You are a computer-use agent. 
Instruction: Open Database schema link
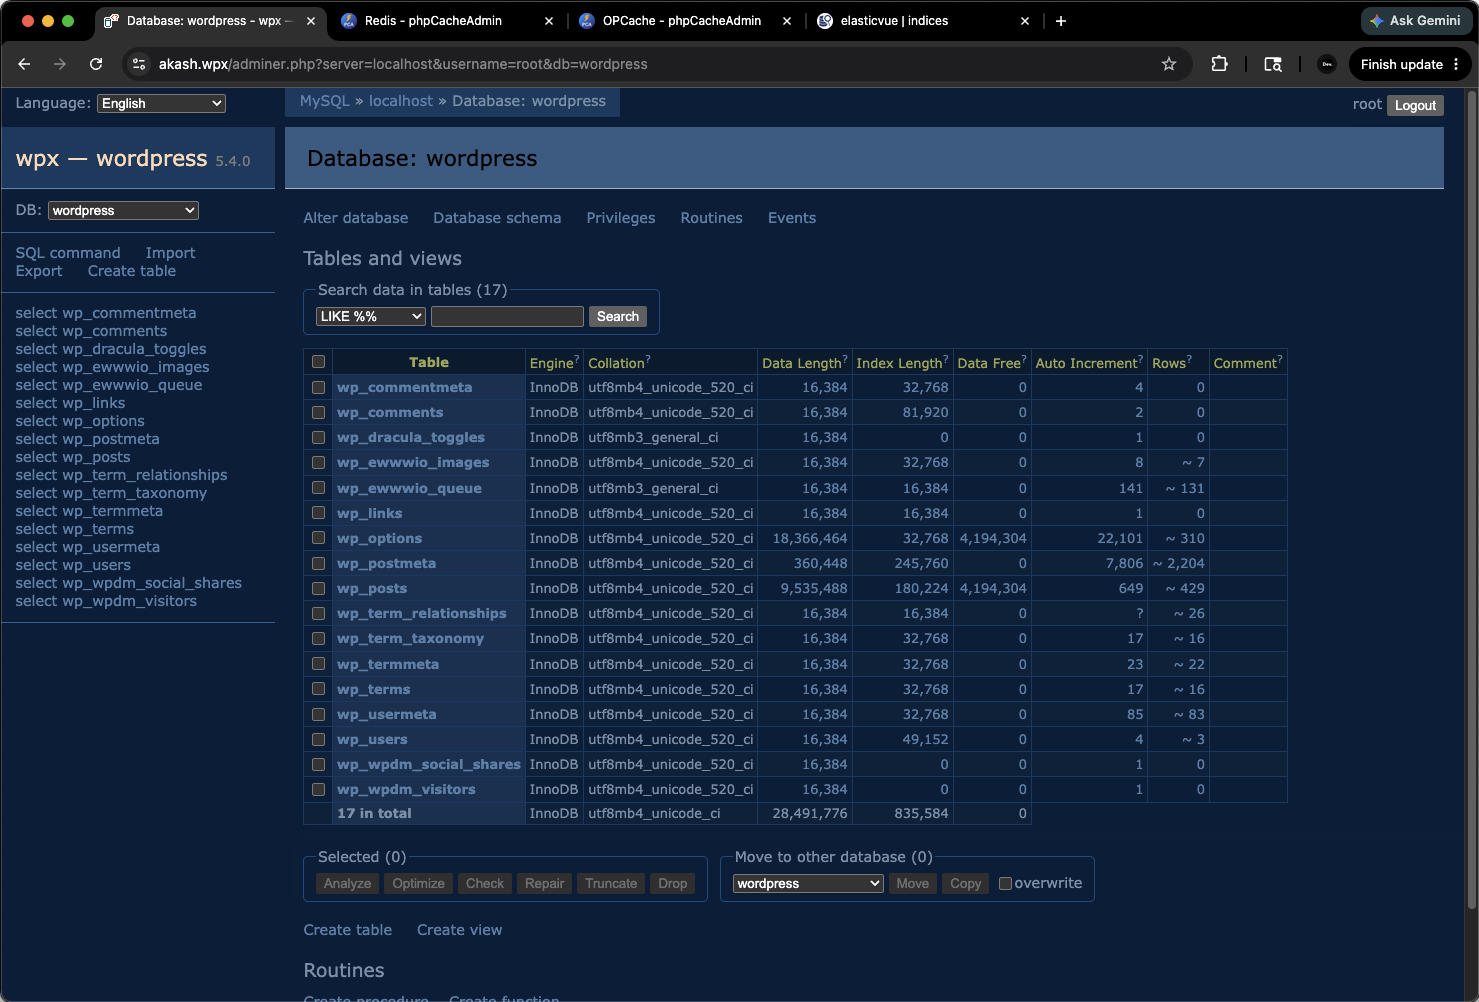point(497,218)
